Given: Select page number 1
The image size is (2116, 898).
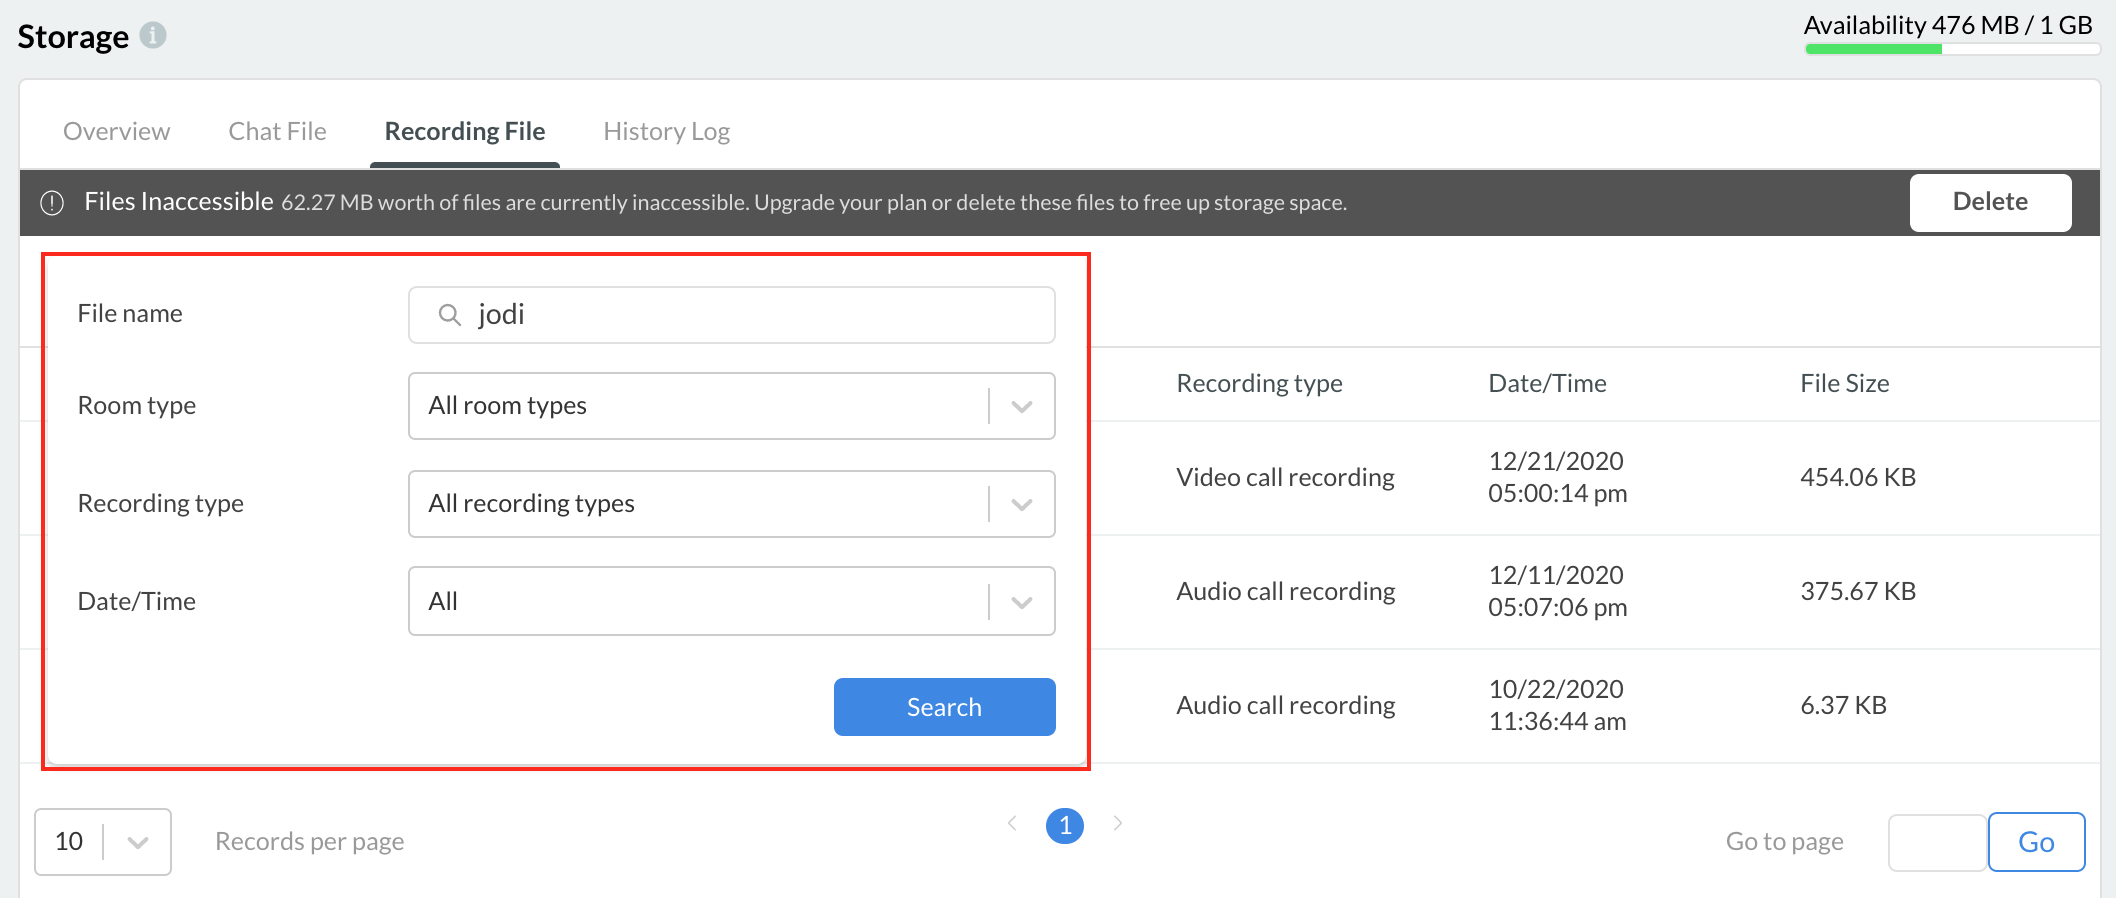Looking at the screenshot, I should 1065,825.
